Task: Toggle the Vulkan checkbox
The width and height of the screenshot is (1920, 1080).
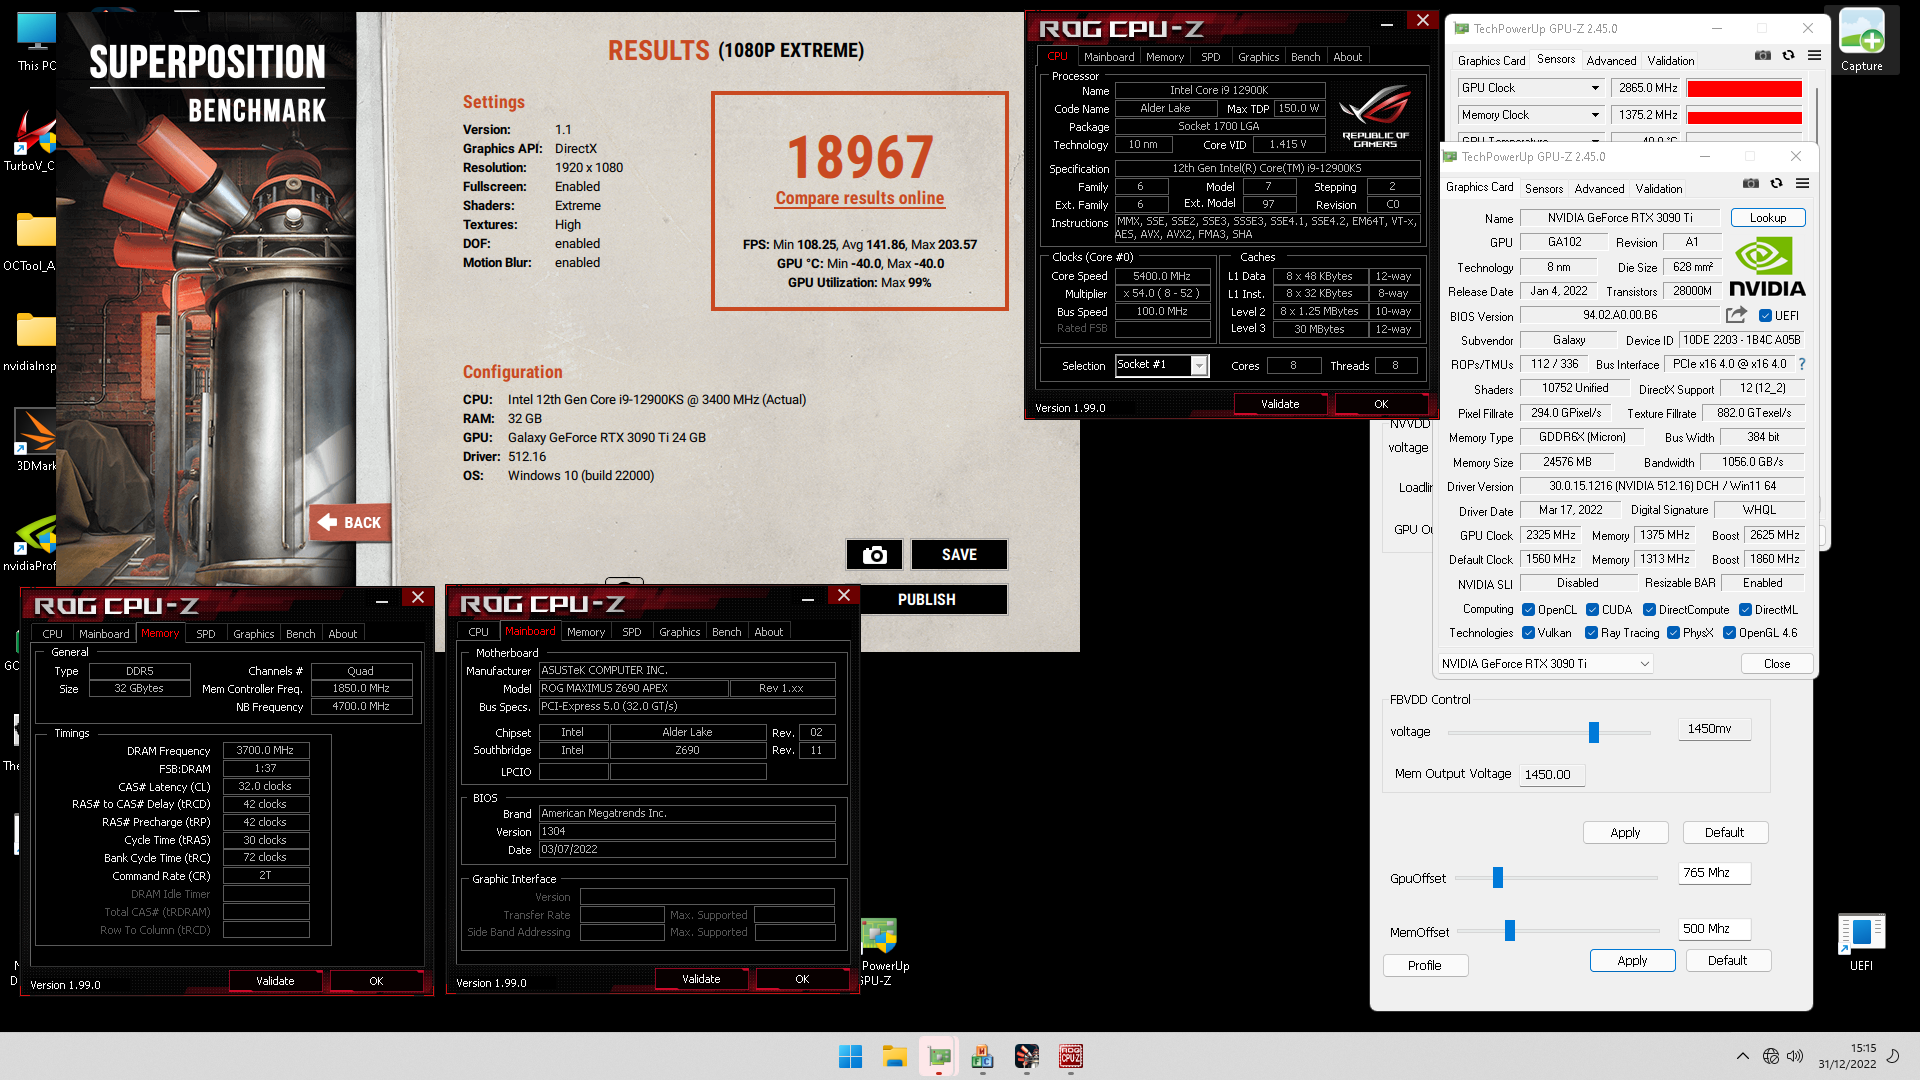Action: [x=1528, y=633]
